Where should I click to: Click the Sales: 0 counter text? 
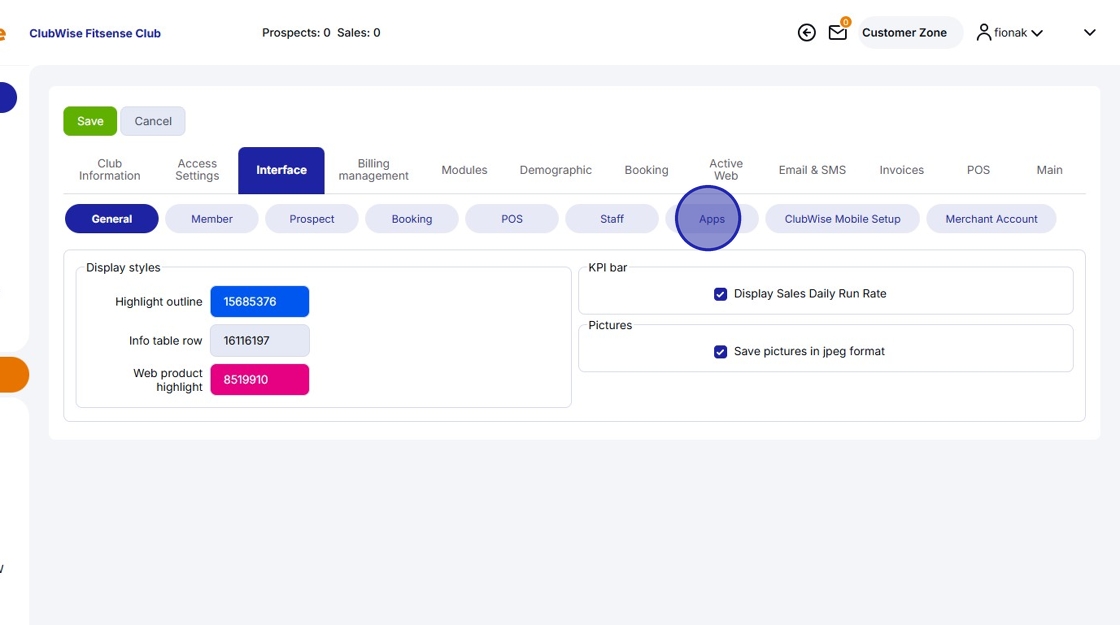point(359,33)
